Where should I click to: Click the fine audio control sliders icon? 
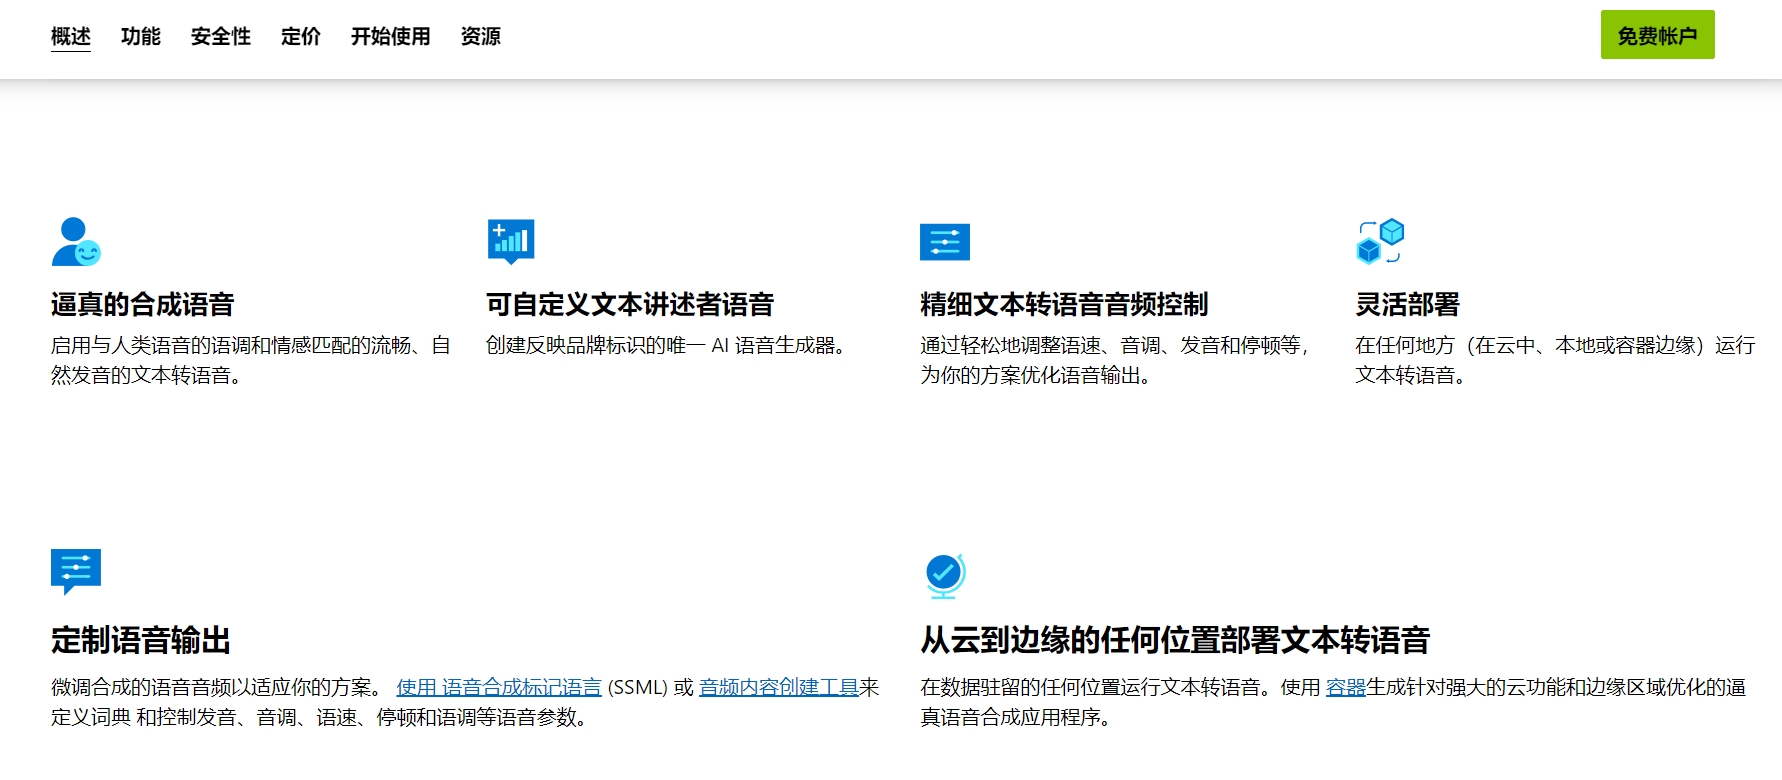tap(945, 242)
